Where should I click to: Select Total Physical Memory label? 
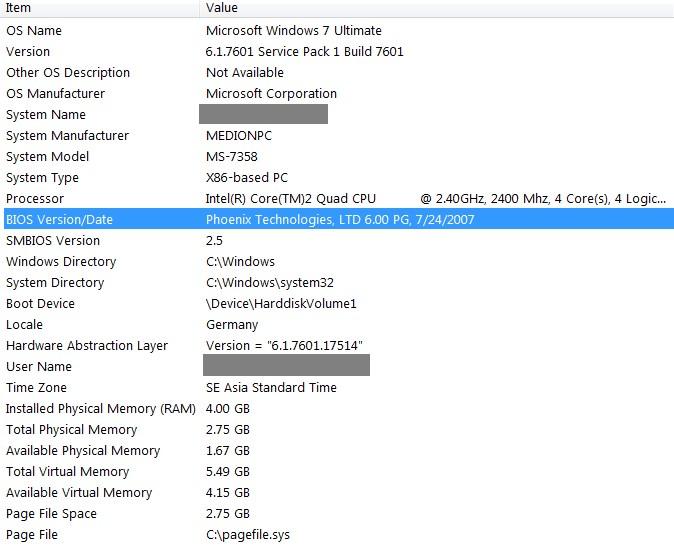pos(71,430)
